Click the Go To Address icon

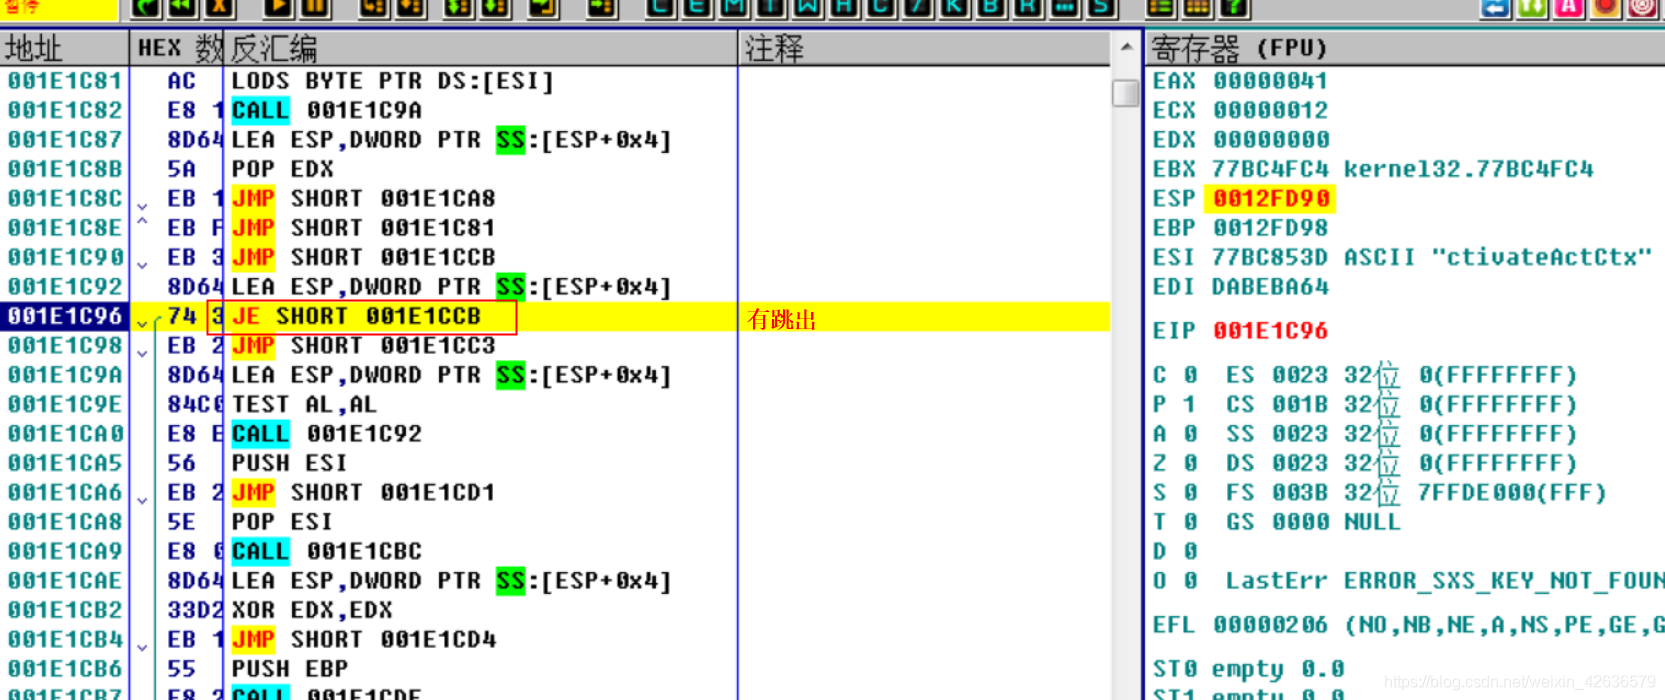(602, 8)
